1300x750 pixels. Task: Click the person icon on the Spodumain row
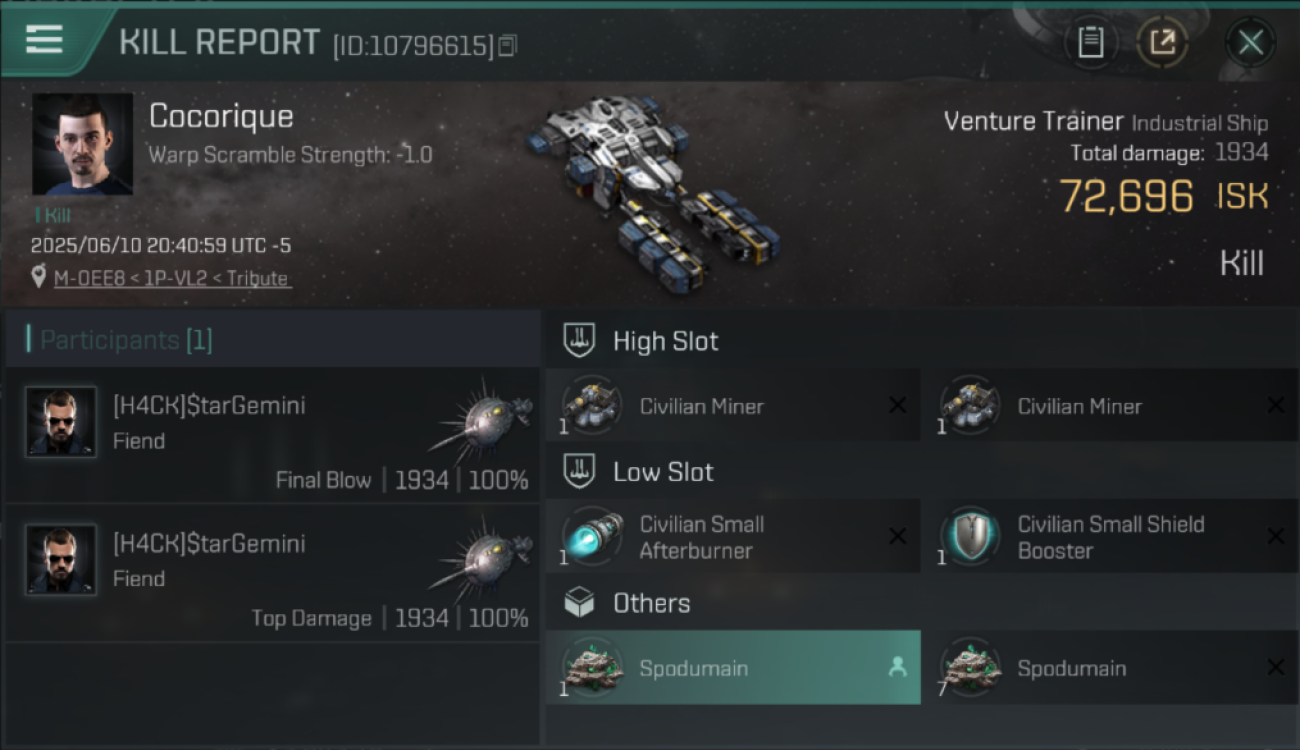point(897,668)
